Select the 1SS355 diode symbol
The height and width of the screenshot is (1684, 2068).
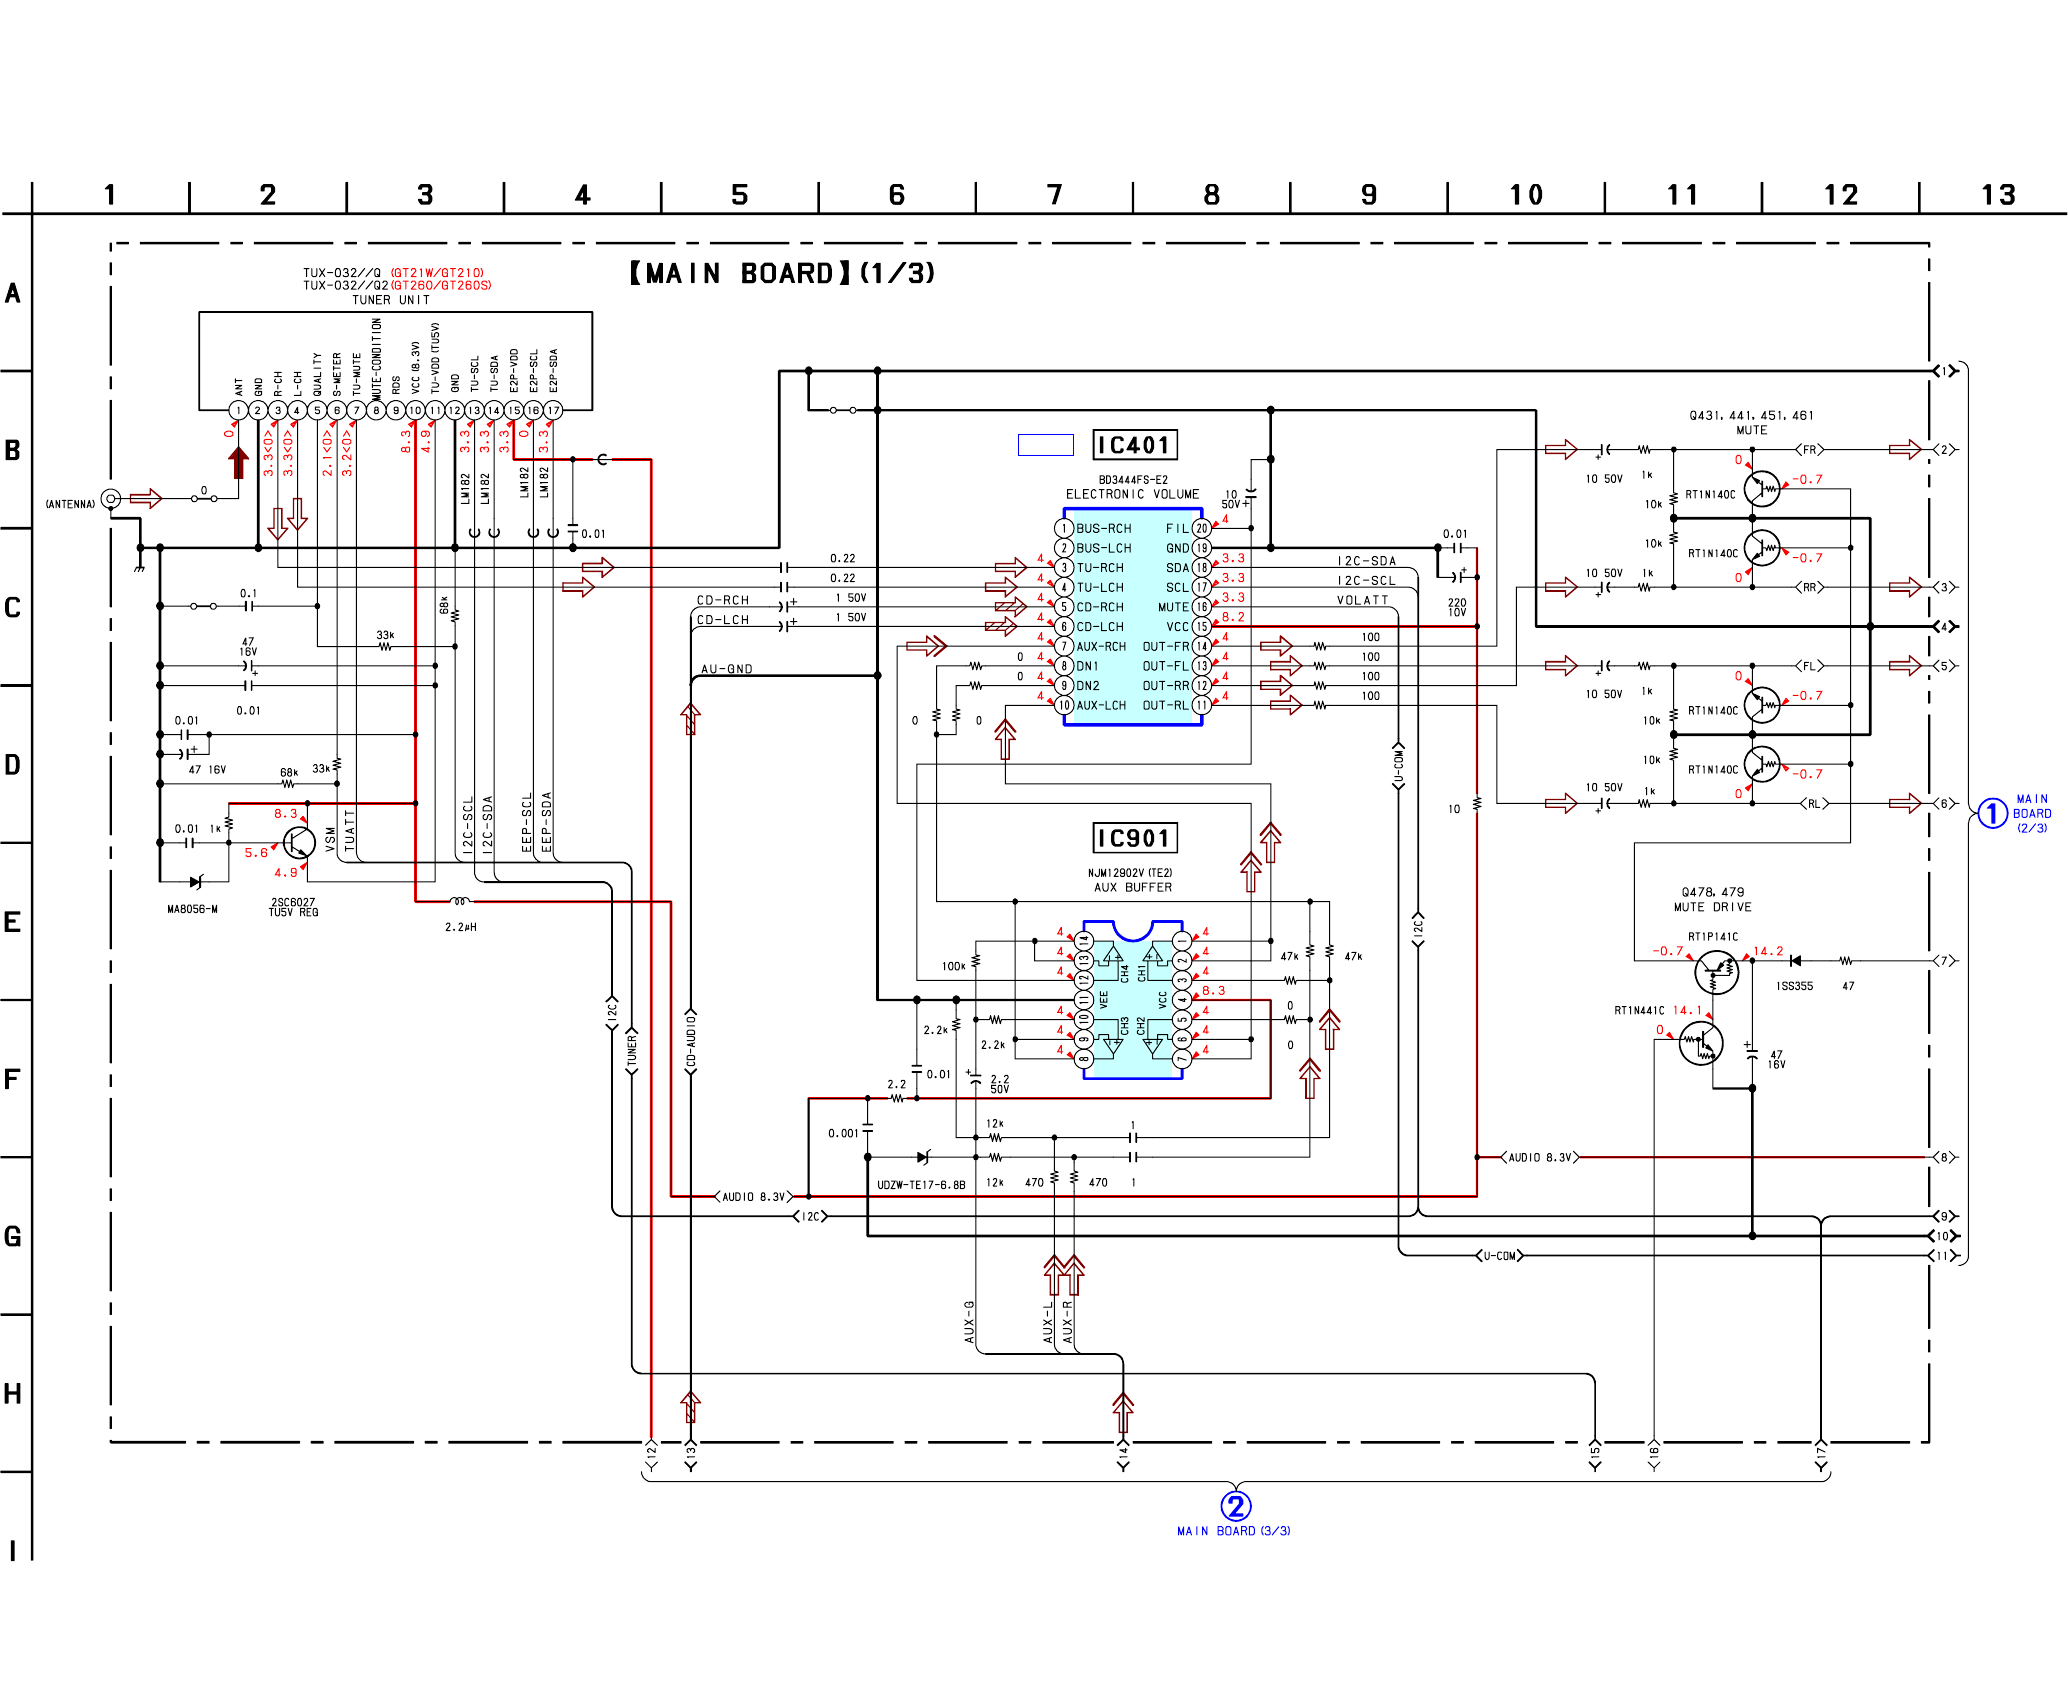pos(1795,960)
